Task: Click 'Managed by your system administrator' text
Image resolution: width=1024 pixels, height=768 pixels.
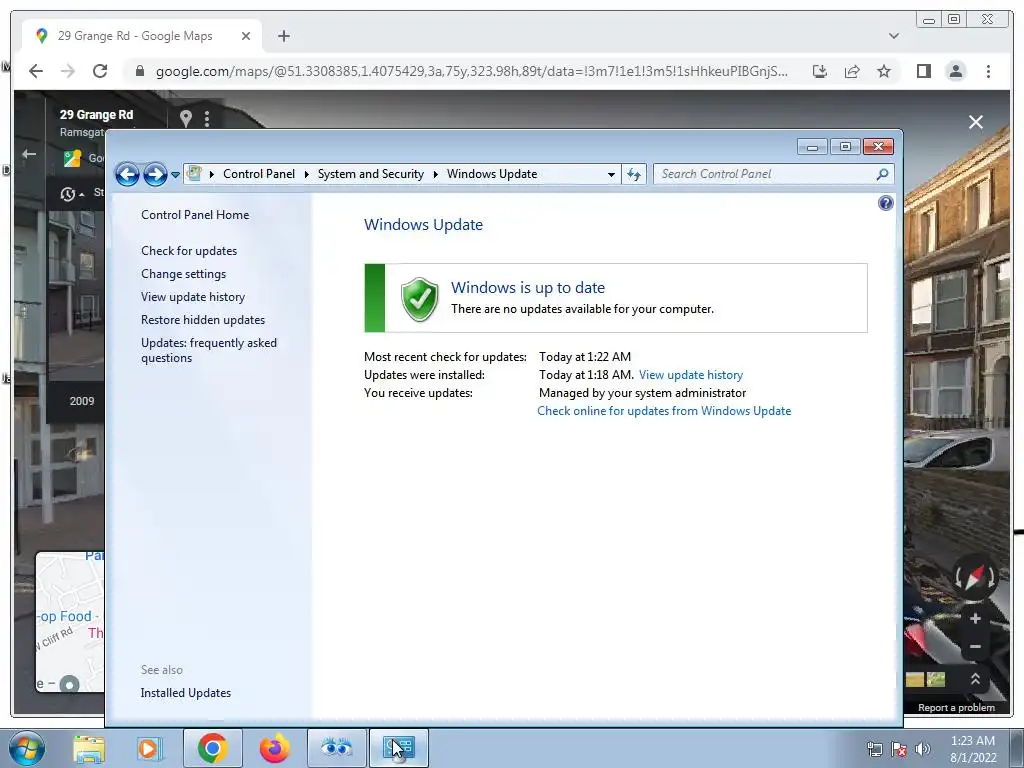Action: [642, 392]
